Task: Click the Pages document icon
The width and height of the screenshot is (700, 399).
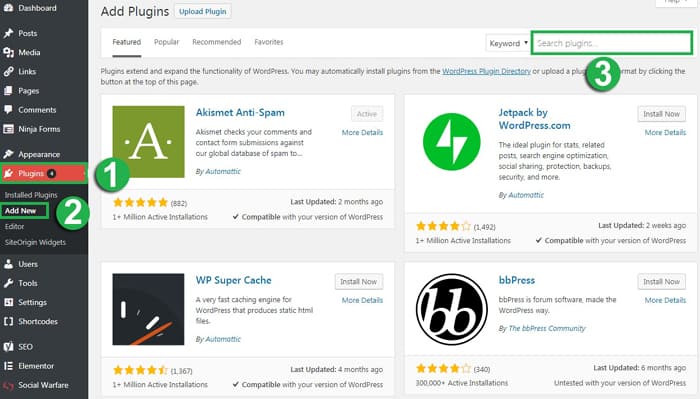Action: 8,91
